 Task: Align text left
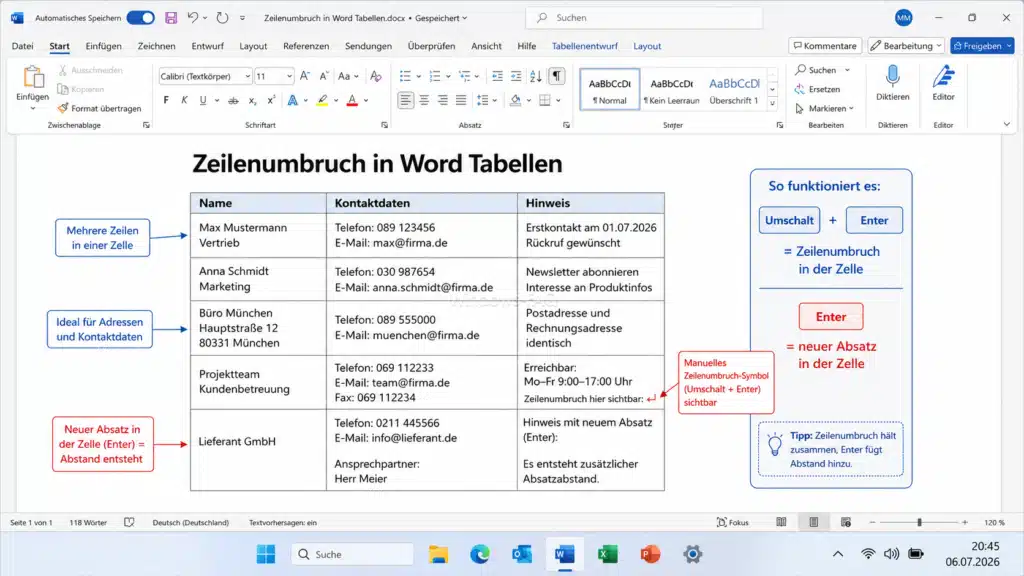pyautogui.click(x=406, y=100)
